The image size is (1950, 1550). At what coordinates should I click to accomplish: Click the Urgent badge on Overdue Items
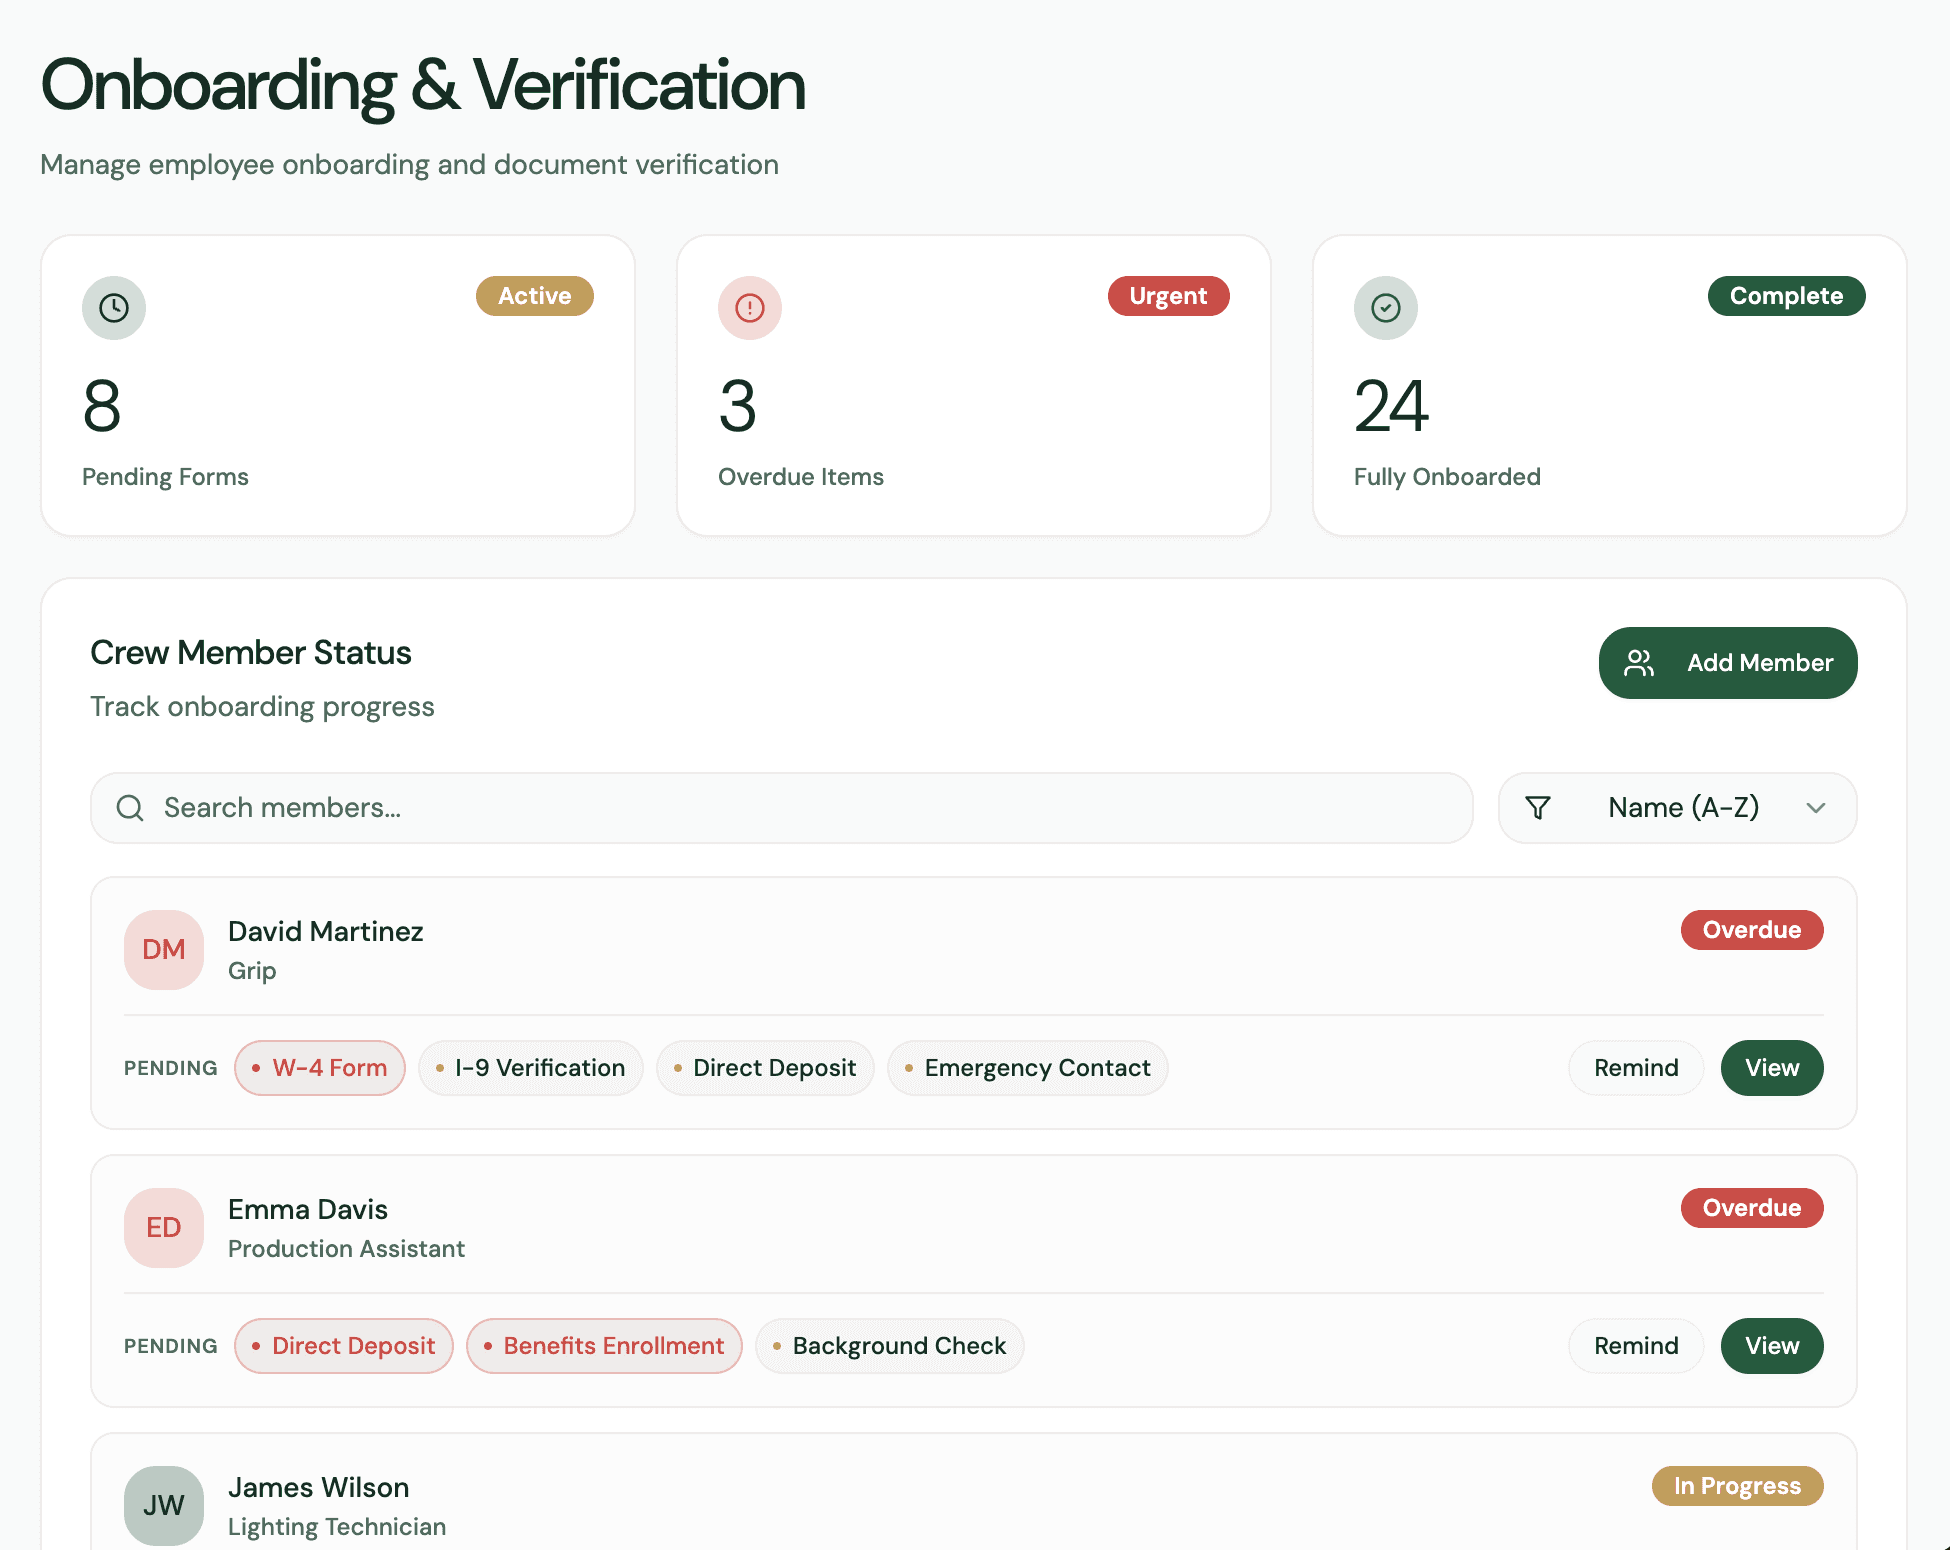[1168, 296]
